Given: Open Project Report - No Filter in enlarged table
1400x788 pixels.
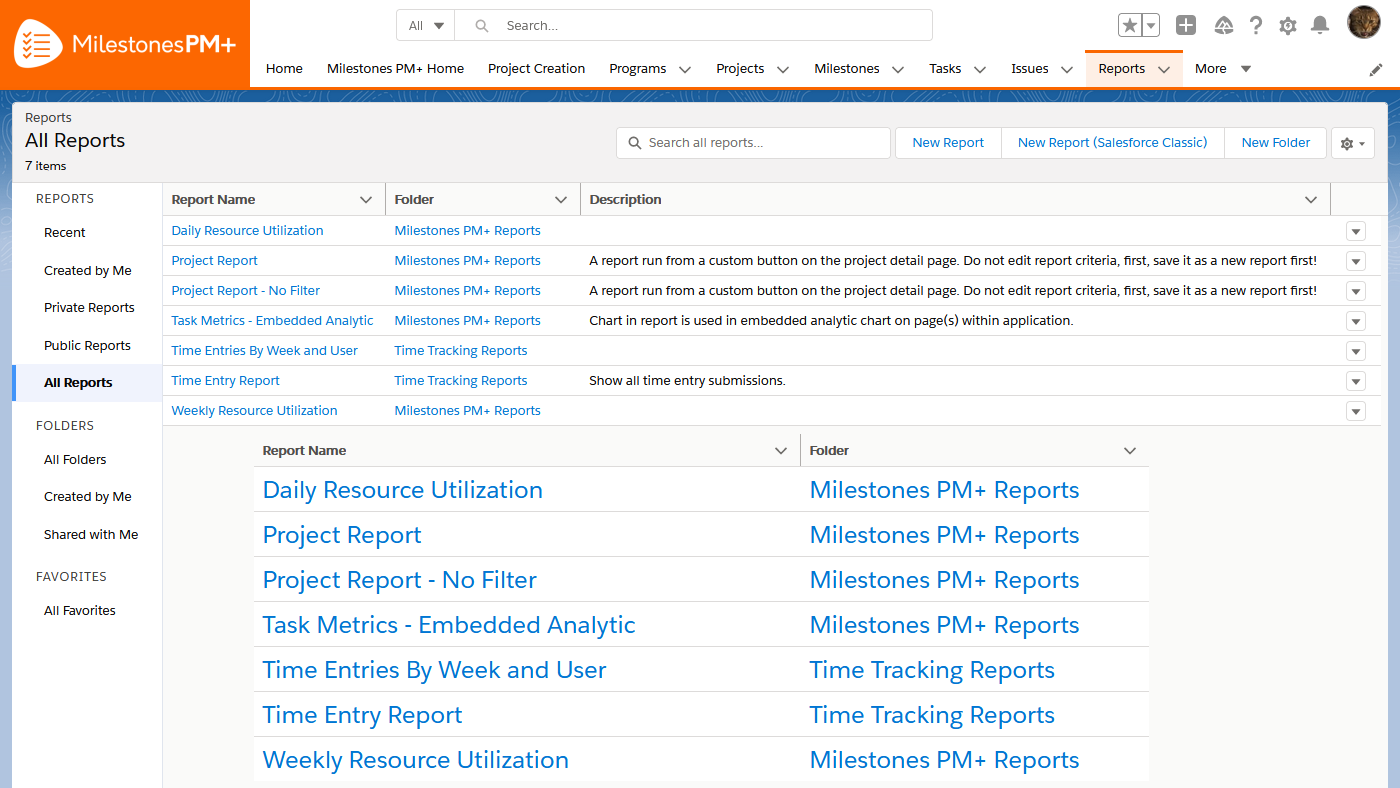Looking at the screenshot, I should 399,580.
